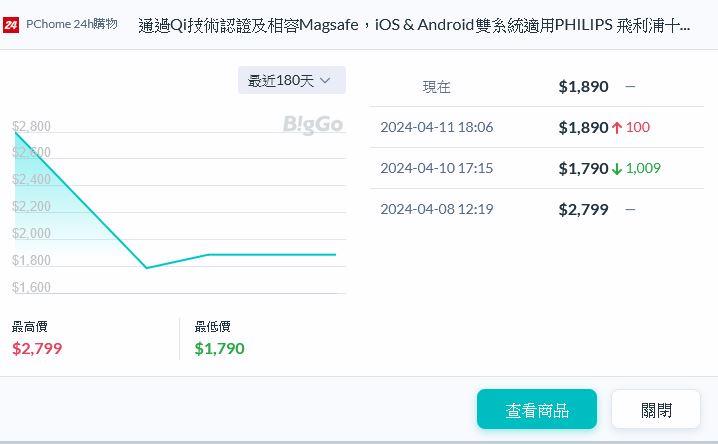Click the 現在 current price row

pyautogui.click(x=437, y=87)
